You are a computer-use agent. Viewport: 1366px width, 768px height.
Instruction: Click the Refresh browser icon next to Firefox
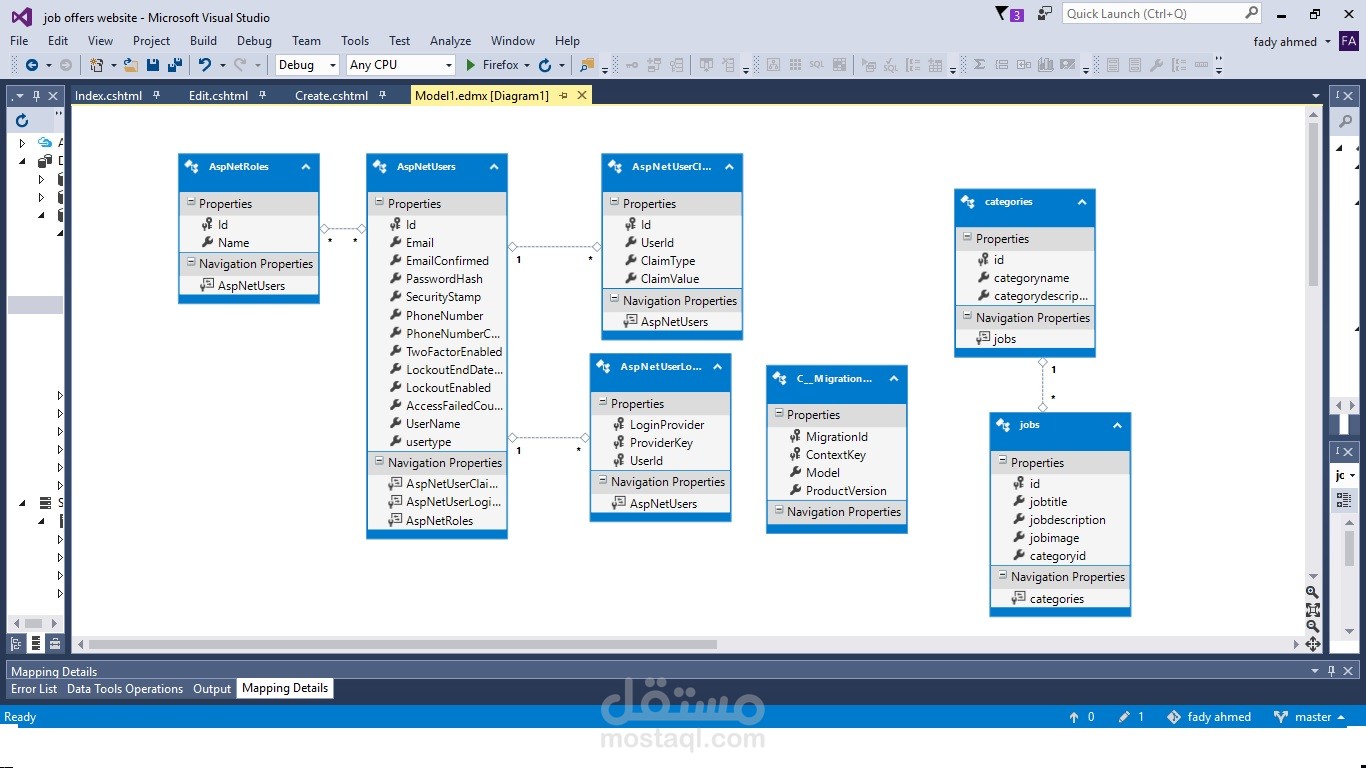pyautogui.click(x=545, y=65)
